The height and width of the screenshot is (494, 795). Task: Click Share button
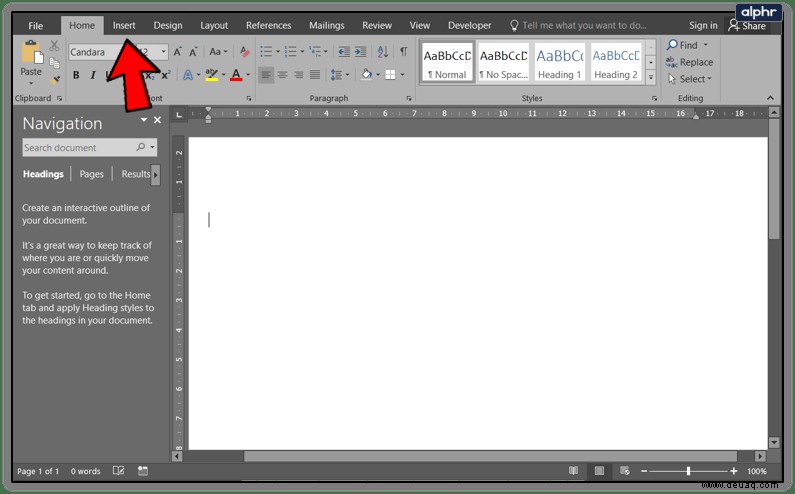[x=747, y=26]
